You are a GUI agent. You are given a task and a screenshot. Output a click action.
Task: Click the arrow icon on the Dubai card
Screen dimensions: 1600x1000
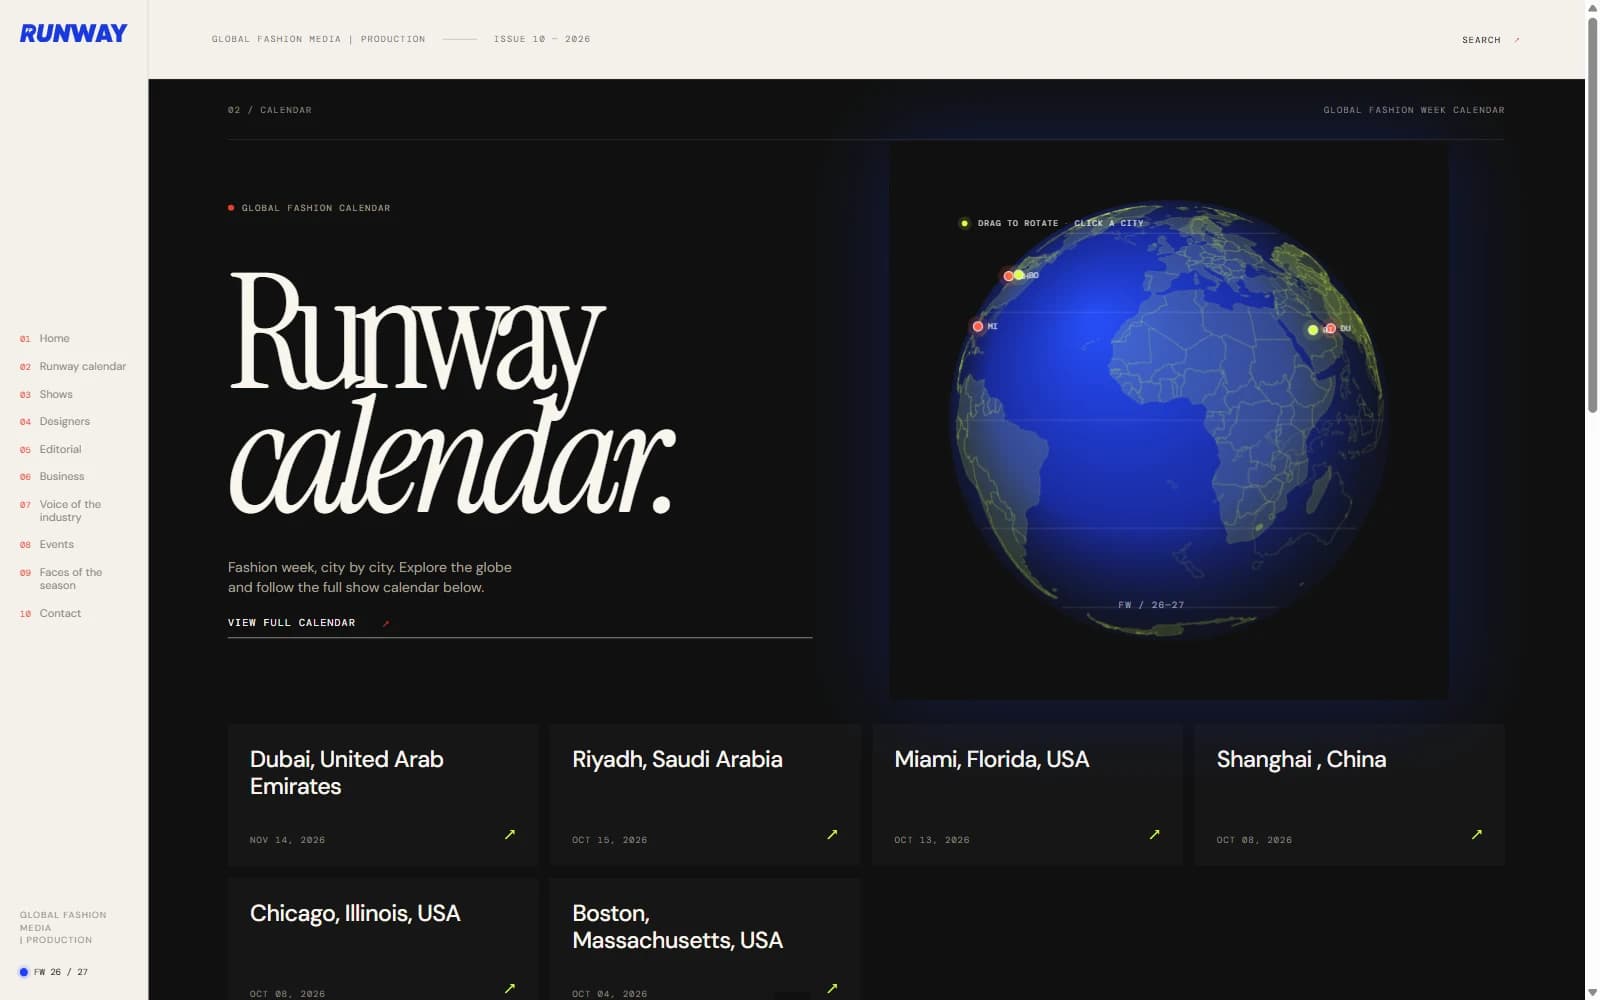coord(510,834)
